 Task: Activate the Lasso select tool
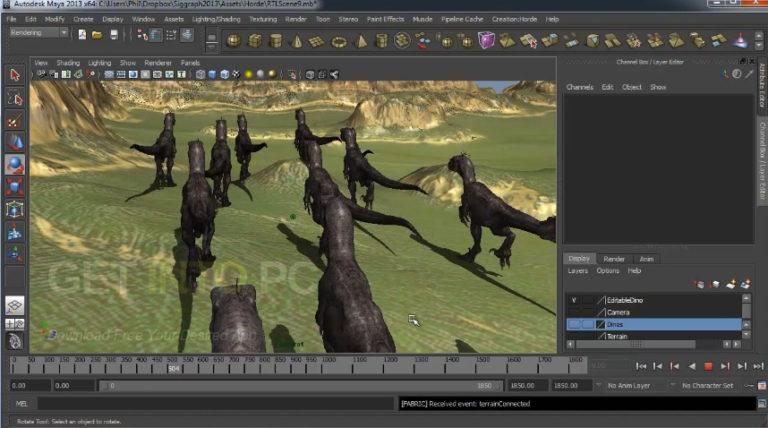[x=14, y=98]
